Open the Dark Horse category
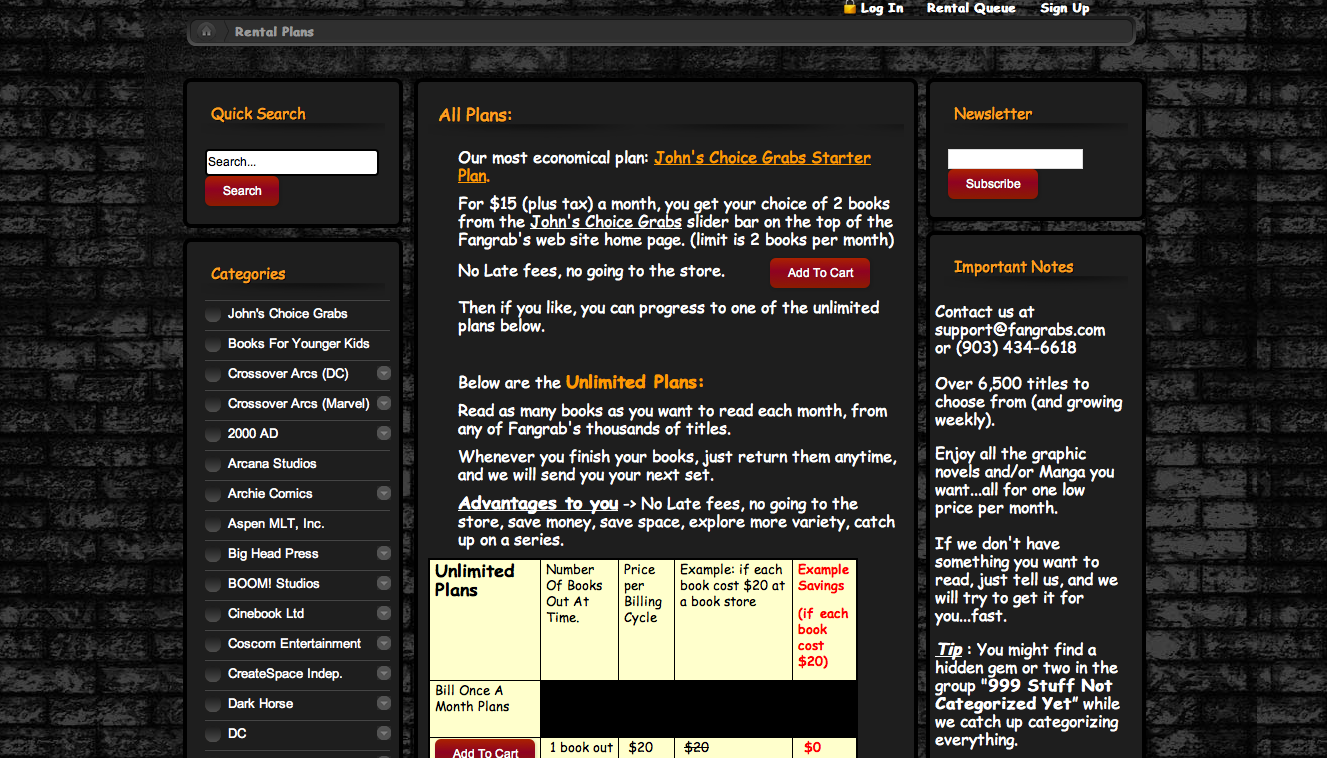The width and height of the screenshot is (1327, 758). (x=261, y=703)
